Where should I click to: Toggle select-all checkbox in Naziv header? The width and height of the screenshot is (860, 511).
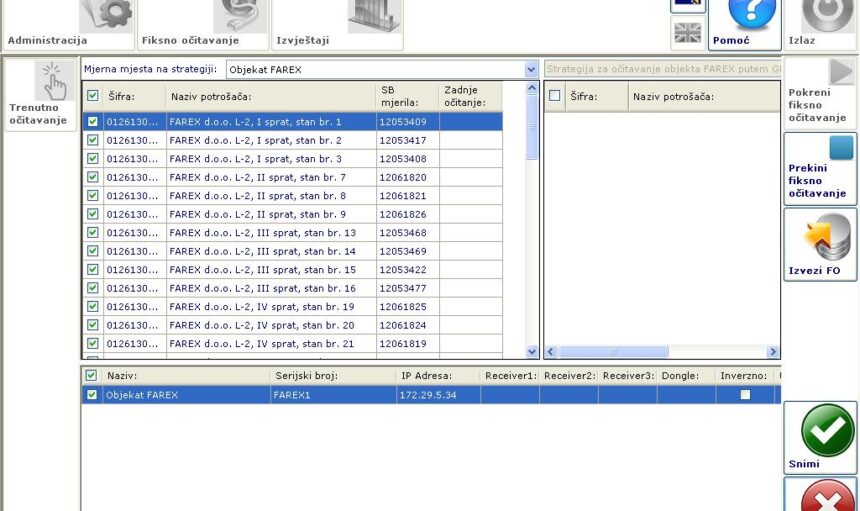point(91,375)
